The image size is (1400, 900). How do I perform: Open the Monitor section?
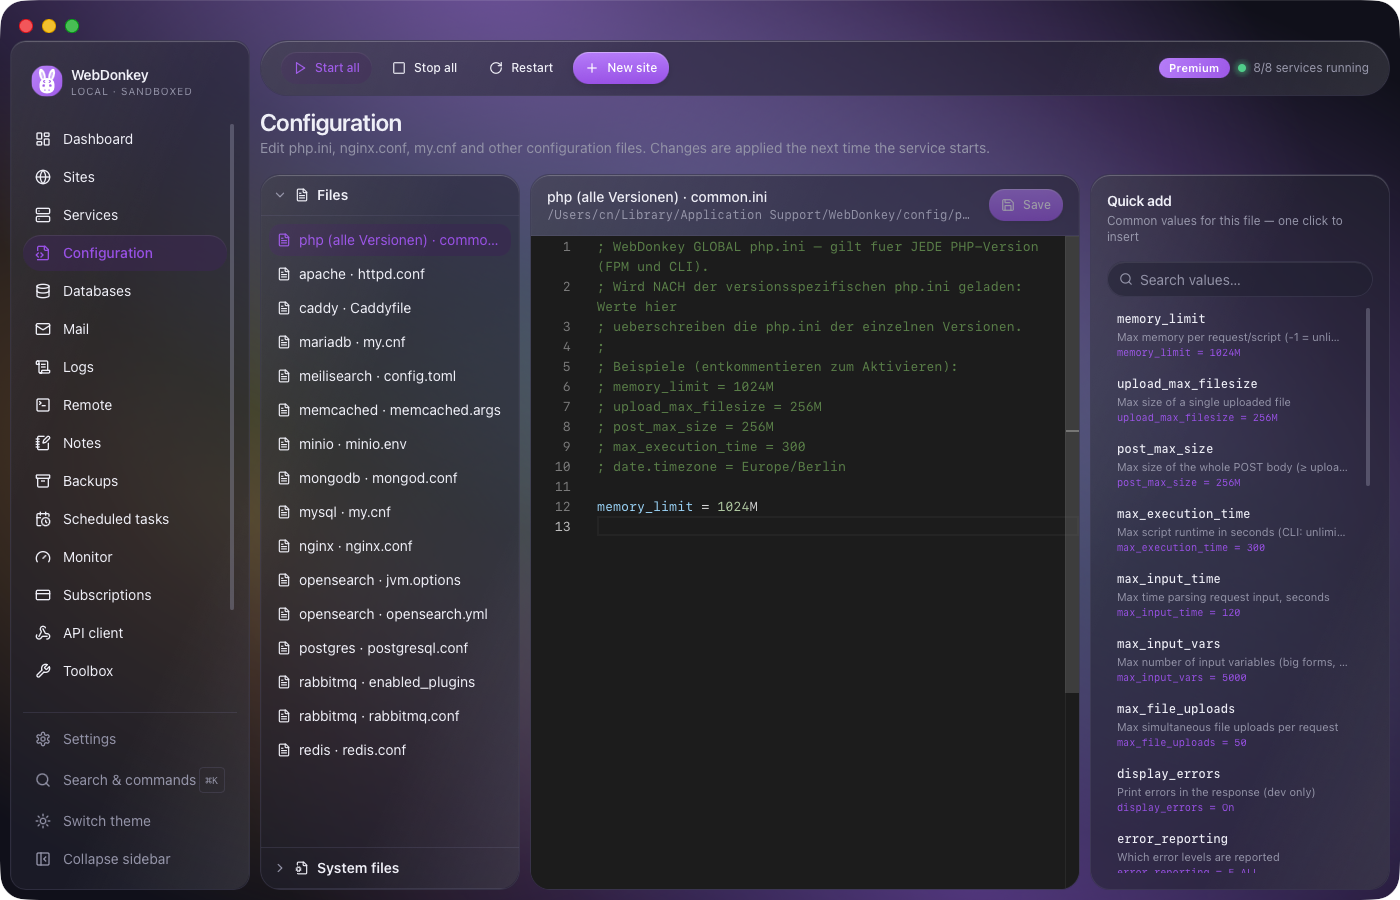pyautogui.click(x=125, y=557)
